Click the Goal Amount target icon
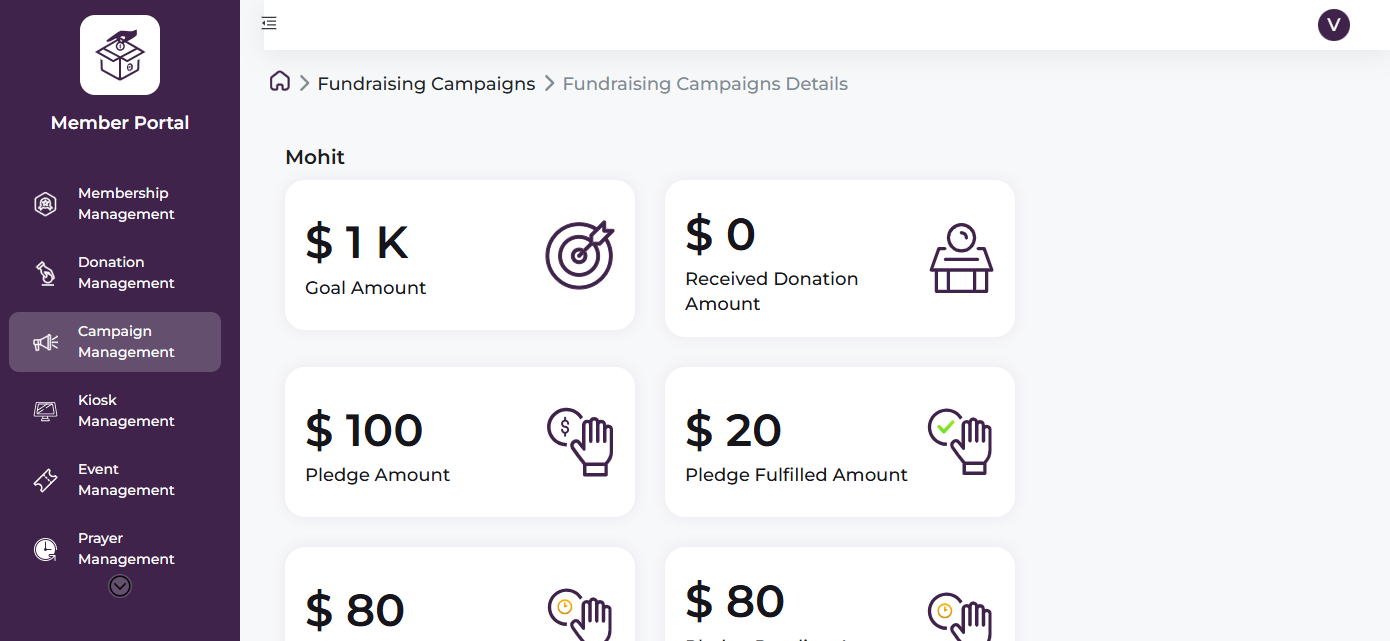 [579, 256]
